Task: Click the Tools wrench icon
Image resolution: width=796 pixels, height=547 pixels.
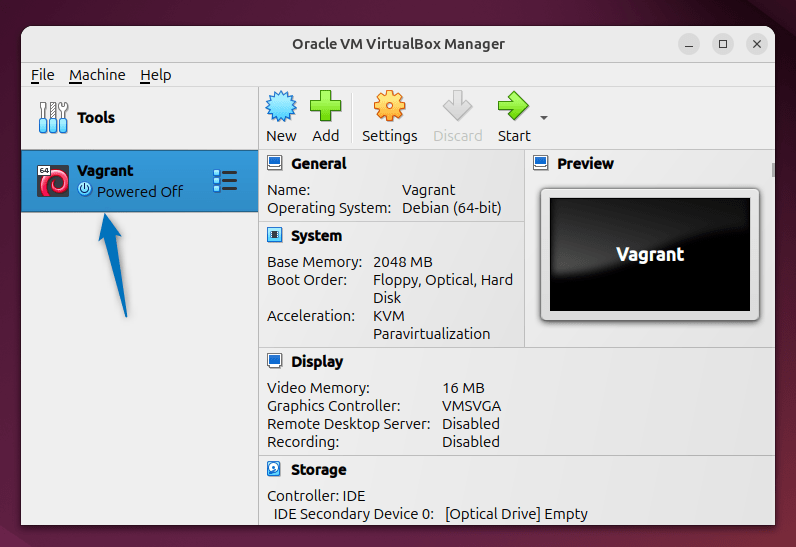Action: pyautogui.click(x=53, y=118)
